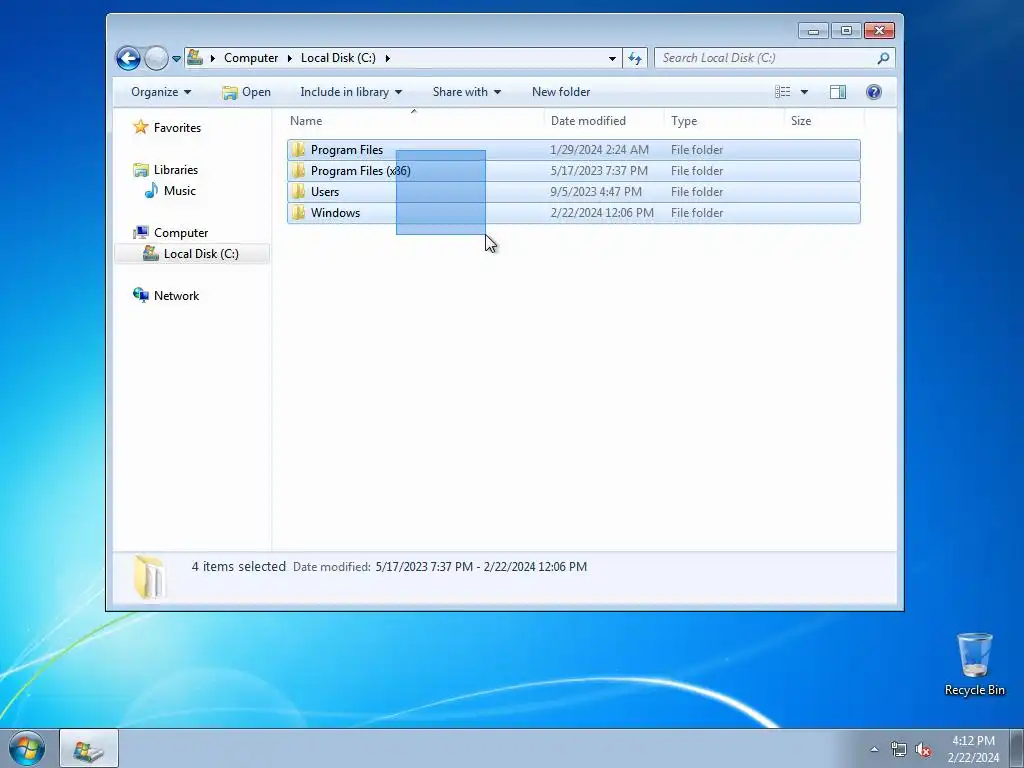Click the greyed-out Forward arrow button
The height and width of the screenshot is (768, 1024).
pos(155,58)
